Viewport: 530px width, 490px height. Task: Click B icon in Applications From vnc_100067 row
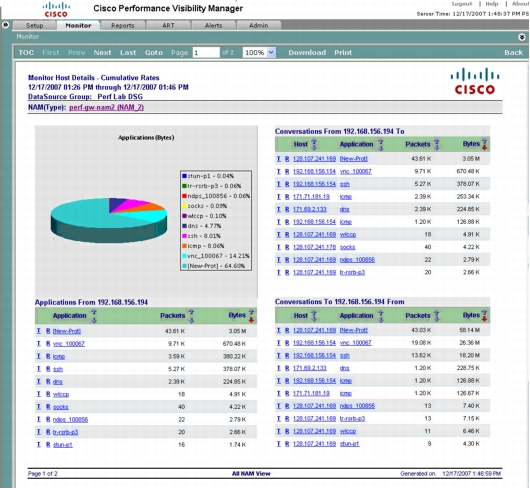coord(48,344)
